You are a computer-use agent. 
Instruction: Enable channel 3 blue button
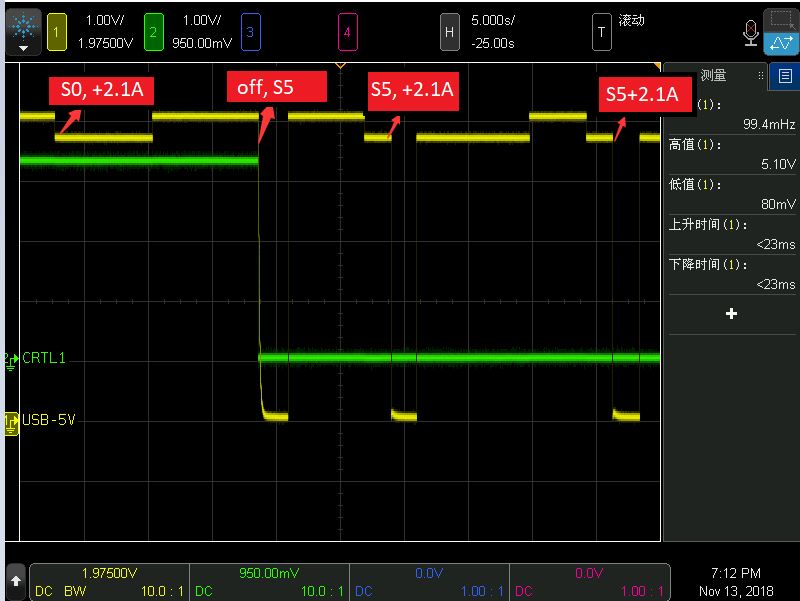tap(251, 32)
